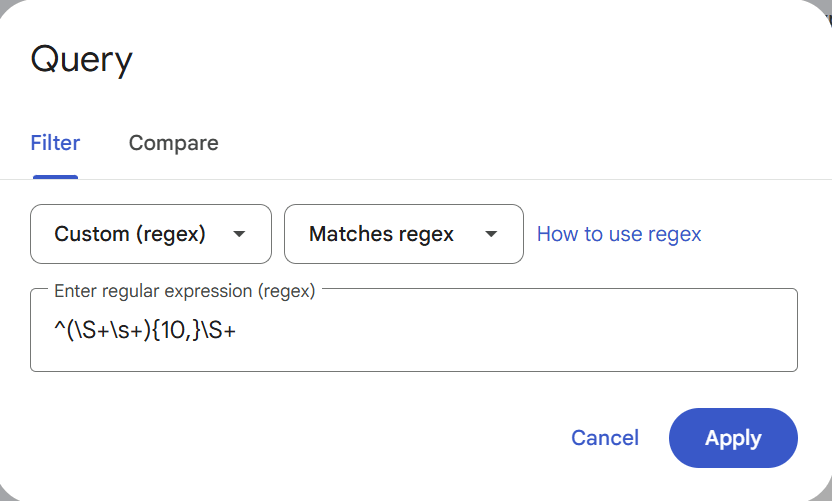The width and height of the screenshot is (832, 501).
Task: Switch to the Filter tab
Action: click(55, 143)
